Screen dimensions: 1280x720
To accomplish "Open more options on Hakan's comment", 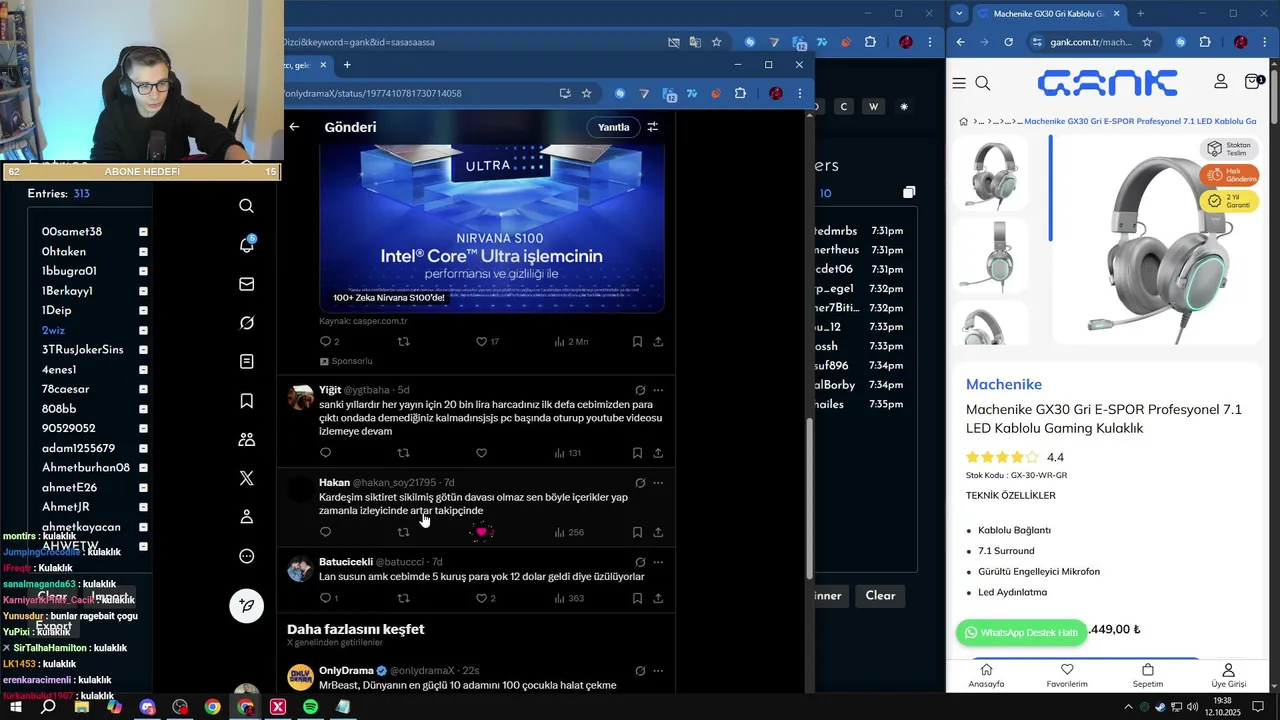I will pyautogui.click(x=658, y=483).
